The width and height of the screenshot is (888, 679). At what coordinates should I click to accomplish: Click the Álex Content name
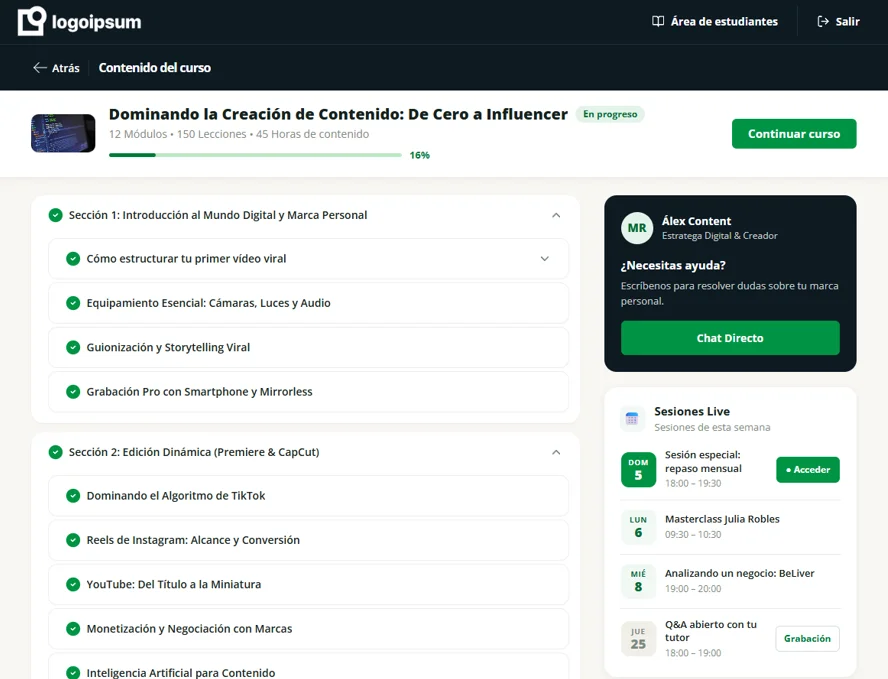tap(697, 221)
